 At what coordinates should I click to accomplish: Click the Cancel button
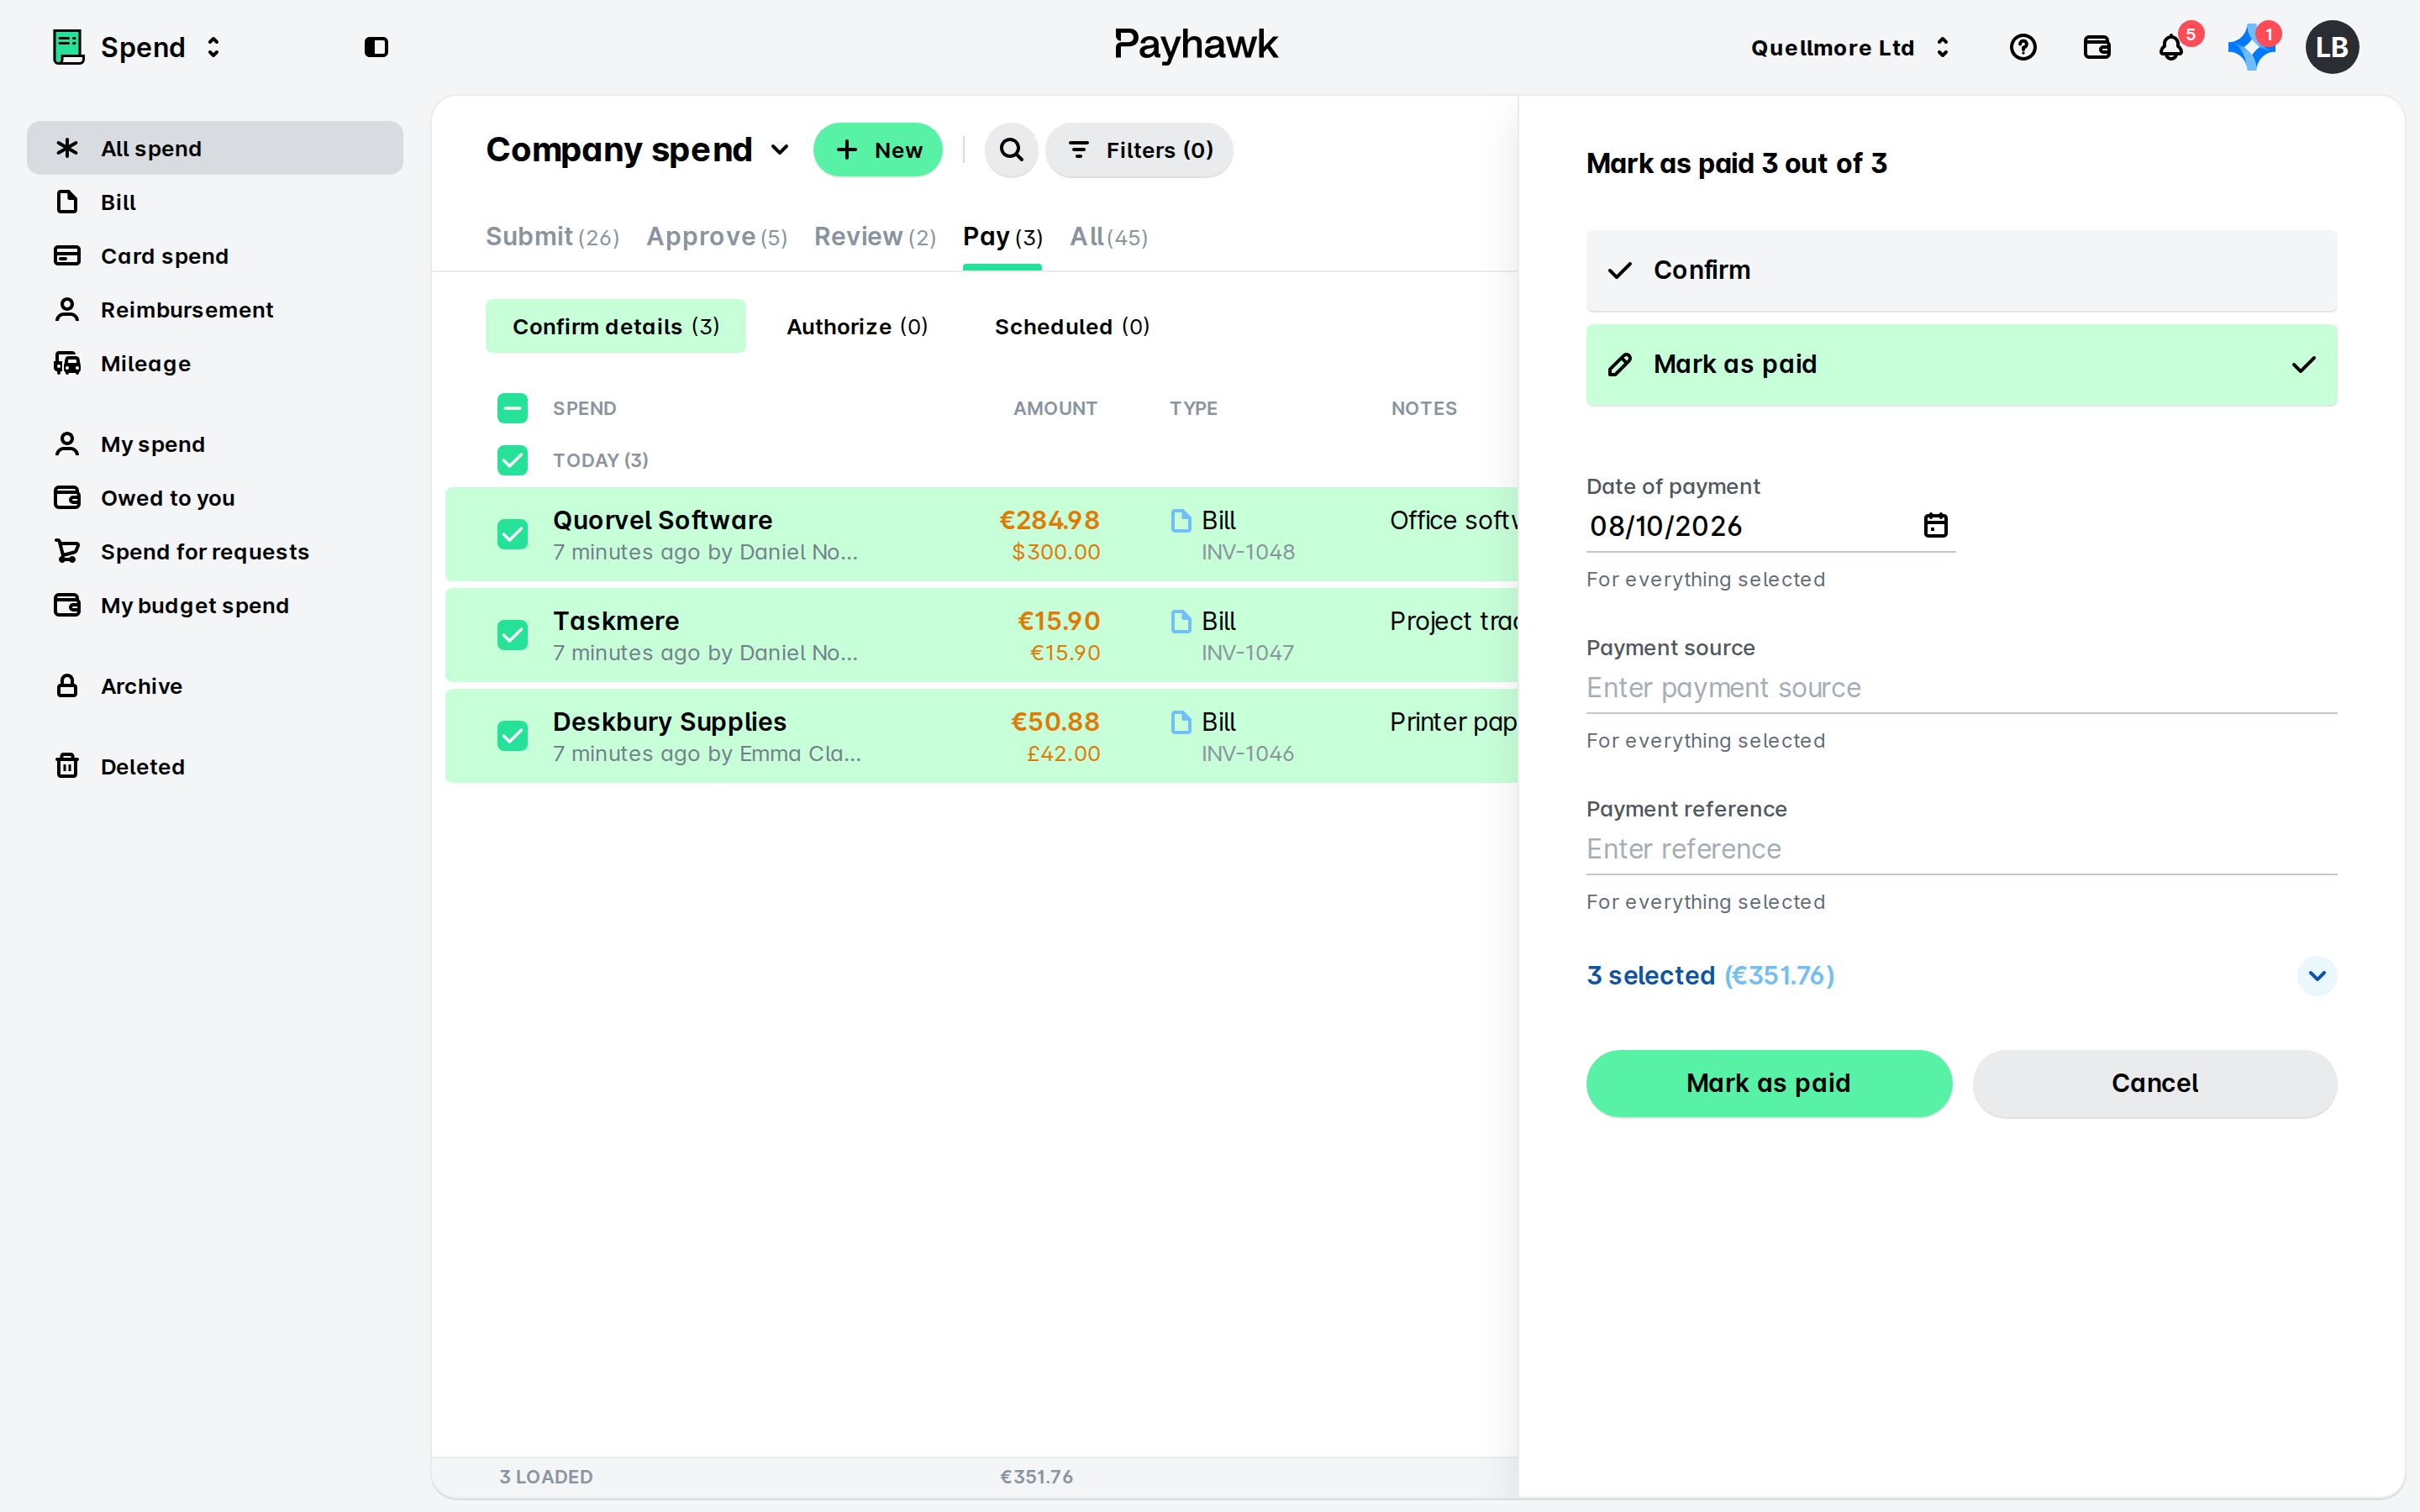coord(2154,1083)
